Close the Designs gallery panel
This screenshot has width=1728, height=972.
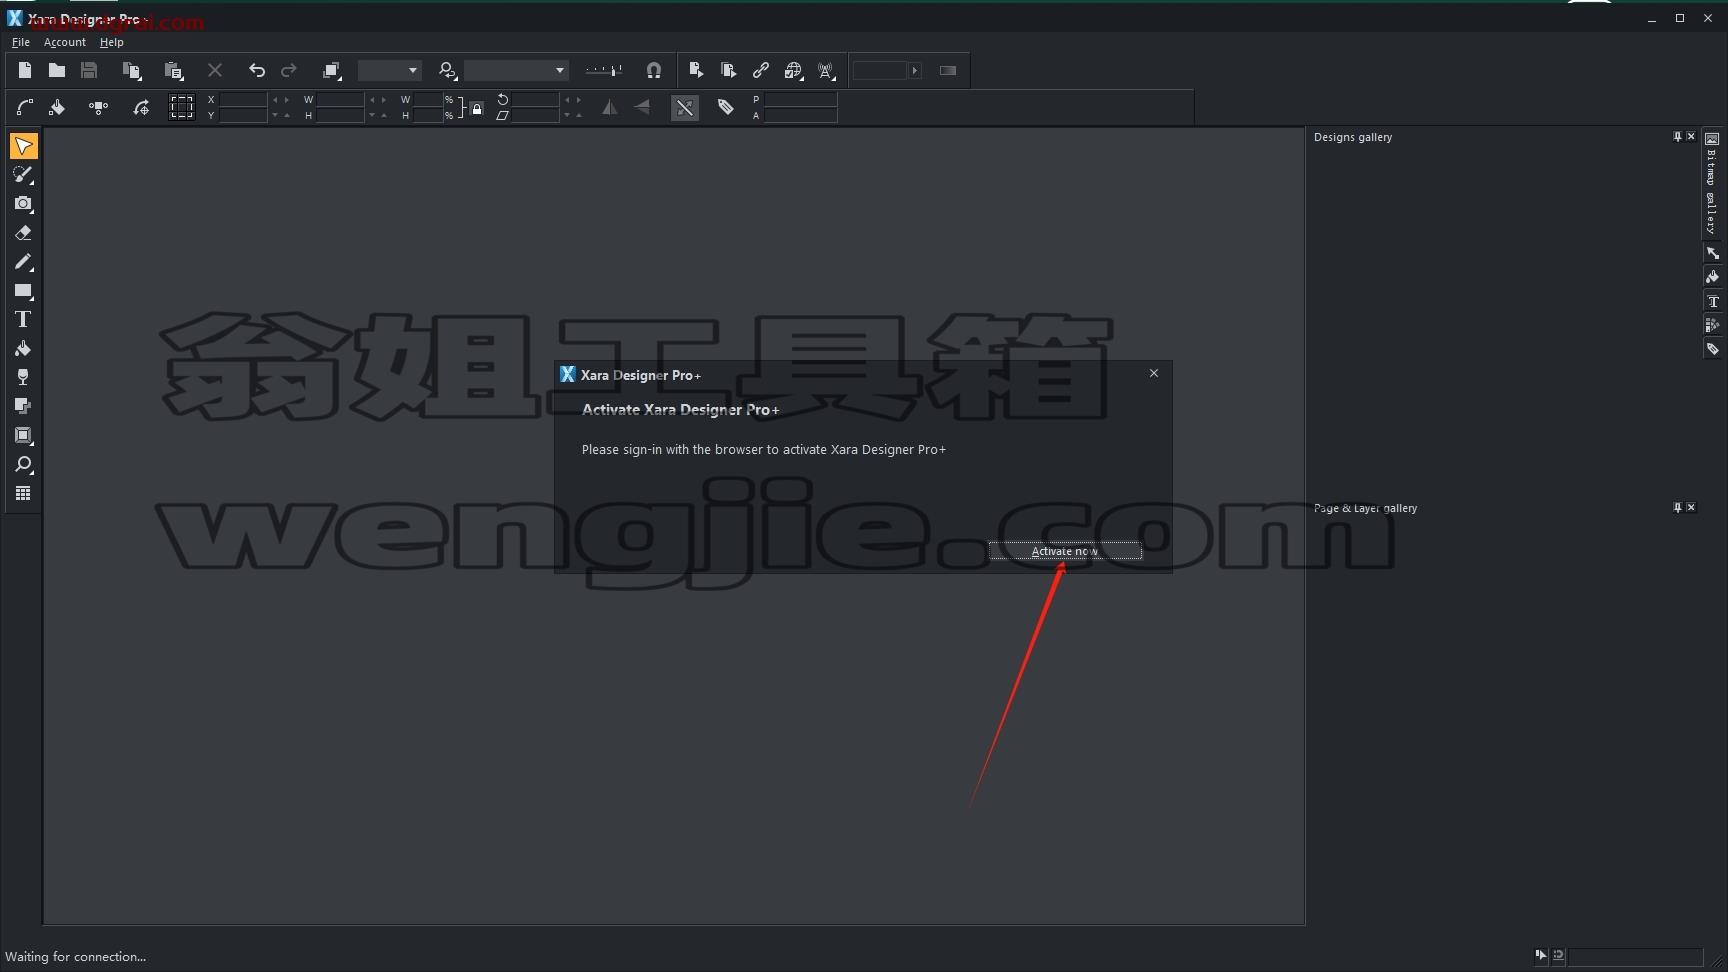[1691, 137]
